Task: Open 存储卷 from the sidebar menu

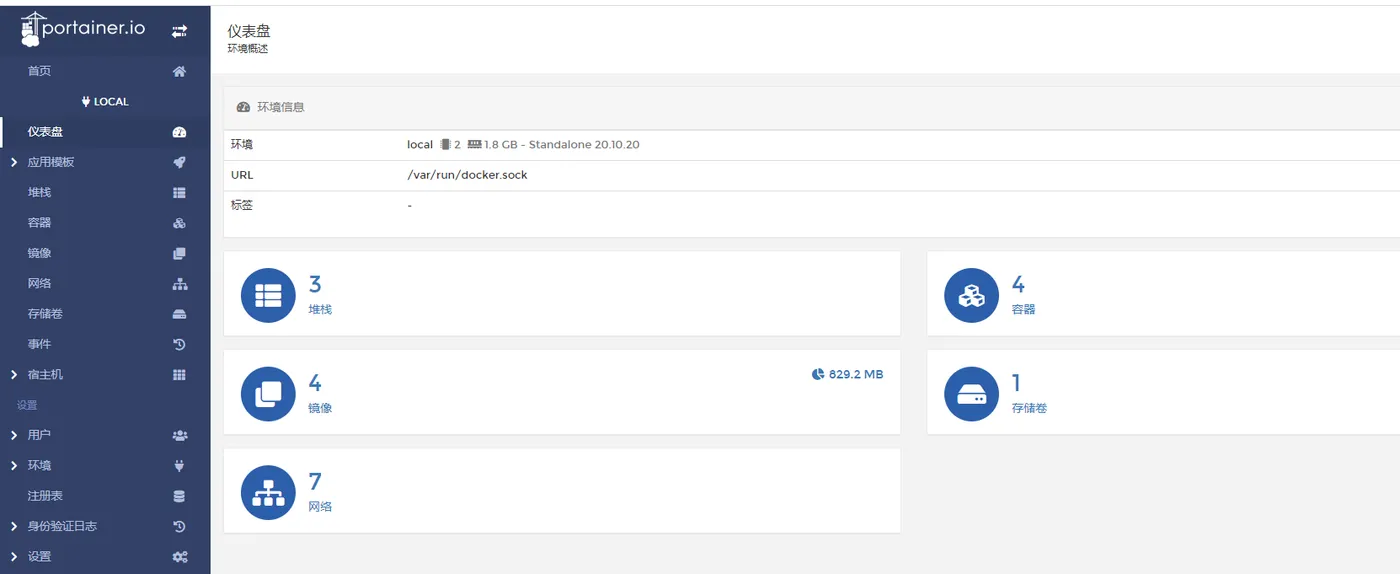Action: coord(45,314)
